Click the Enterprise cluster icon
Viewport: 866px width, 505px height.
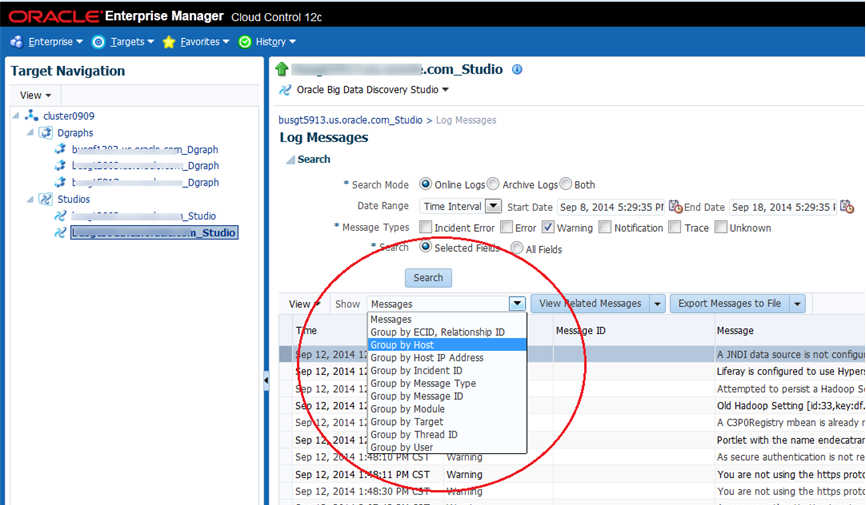(17, 42)
